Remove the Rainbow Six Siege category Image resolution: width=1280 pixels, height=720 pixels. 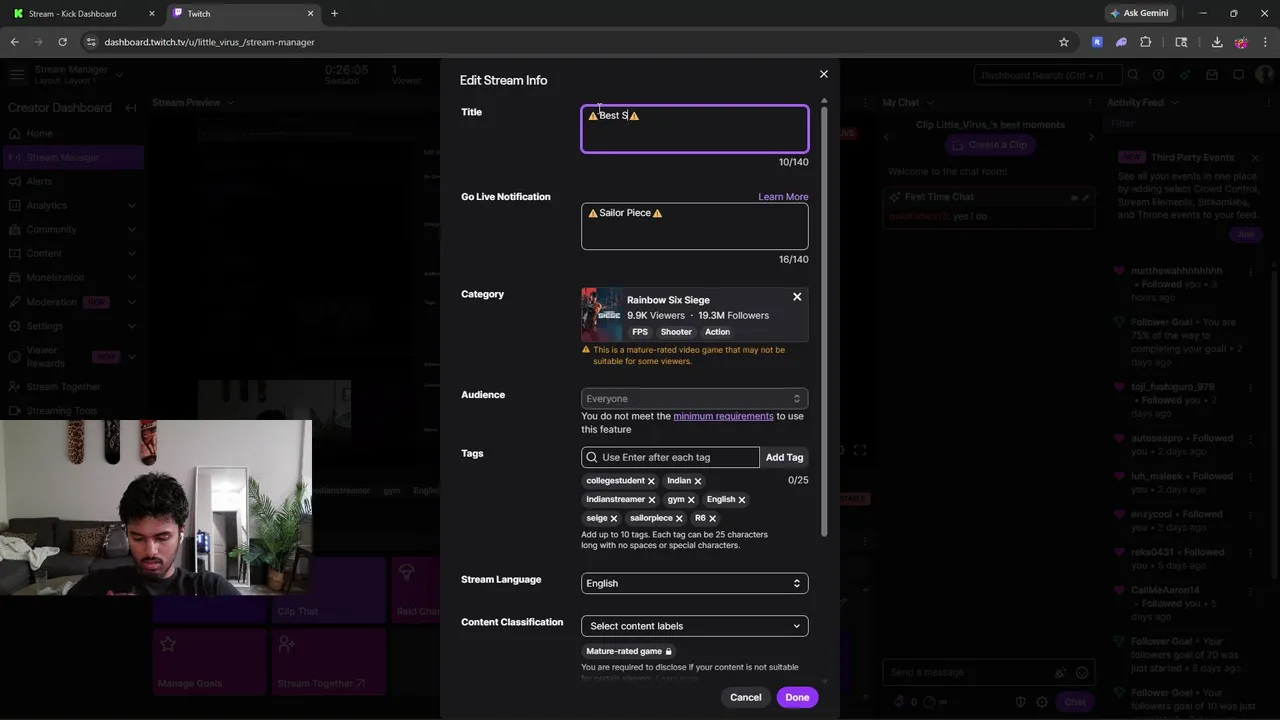797,297
